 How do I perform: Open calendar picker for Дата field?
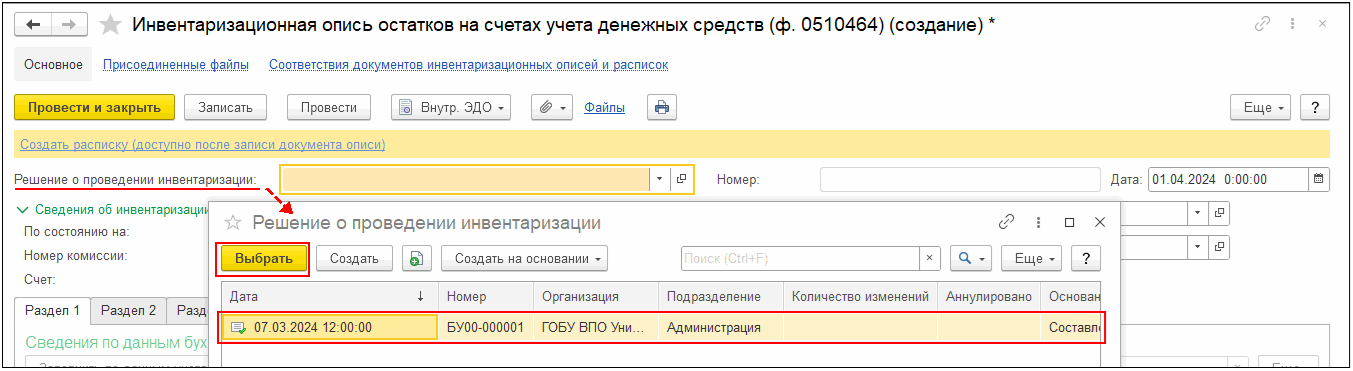(1319, 180)
